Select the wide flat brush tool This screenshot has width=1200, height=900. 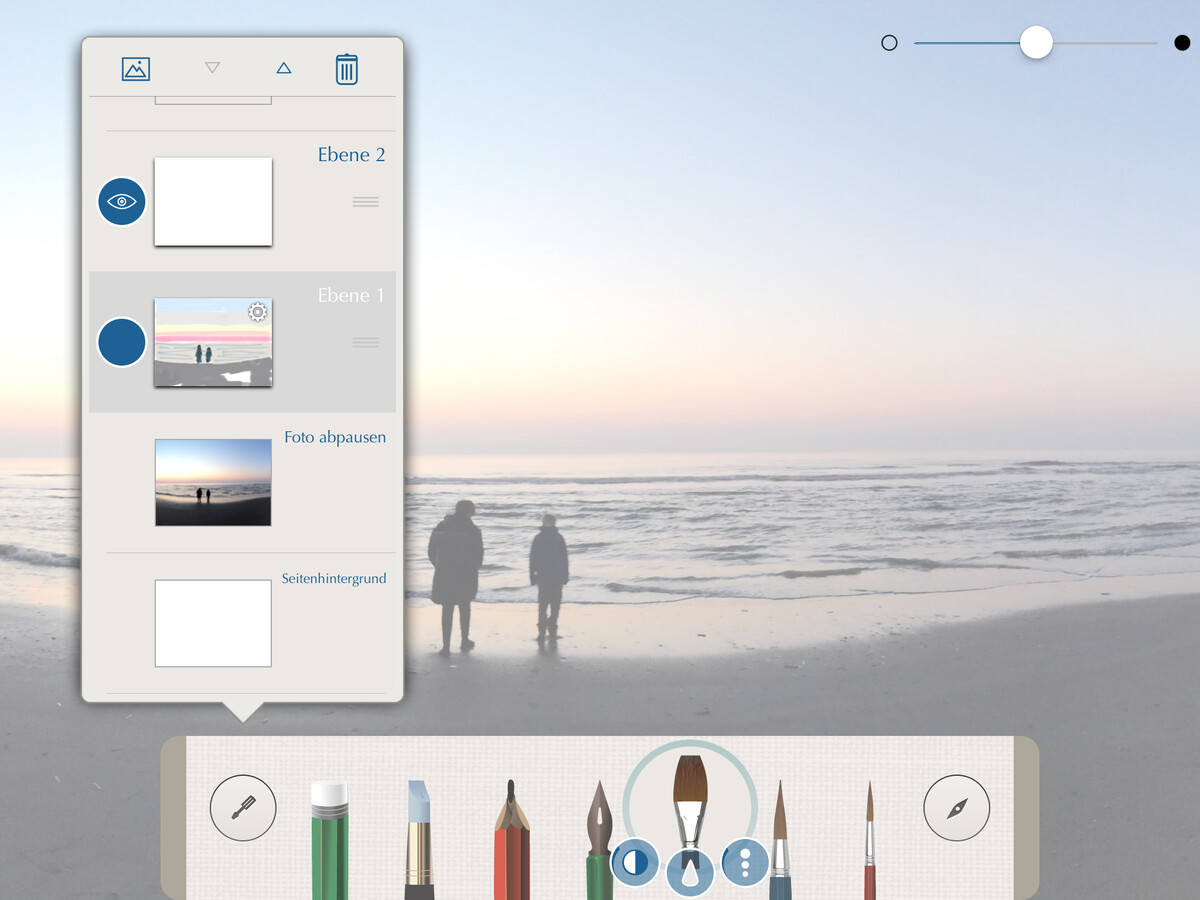pyautogui.click(x=690, y=800)
